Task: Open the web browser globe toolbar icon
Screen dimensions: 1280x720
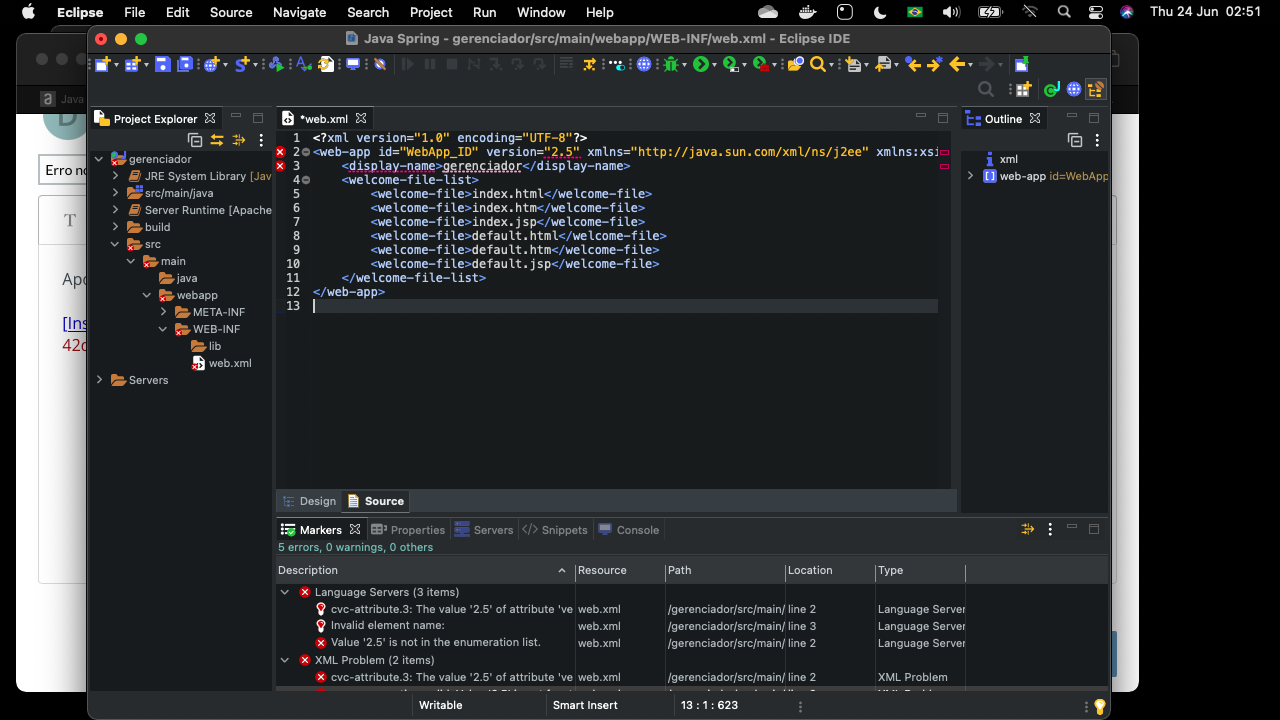Action: pos(644,64)
